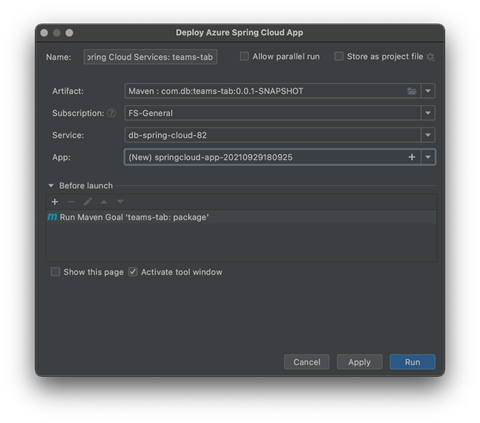Expand the Subscription FS-General dropdown
This screenshot has width=480, height=423.
coord(428,113)
